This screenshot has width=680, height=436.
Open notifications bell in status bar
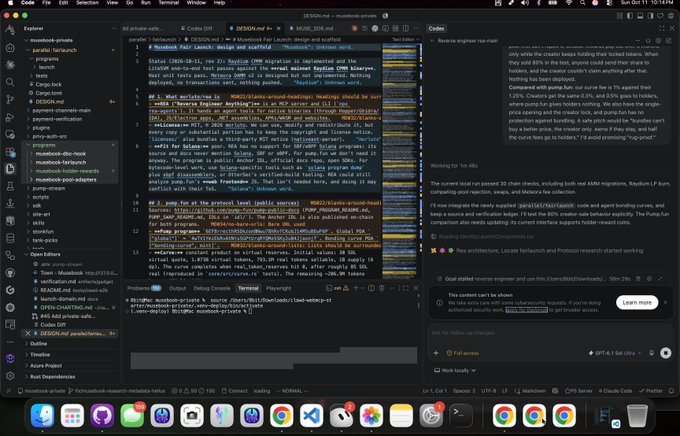tap(671, 391)
